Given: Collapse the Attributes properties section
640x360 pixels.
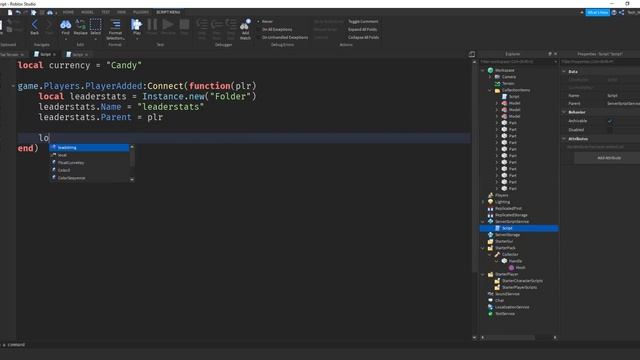Looking at the screenshot, I should pos(564,139).
